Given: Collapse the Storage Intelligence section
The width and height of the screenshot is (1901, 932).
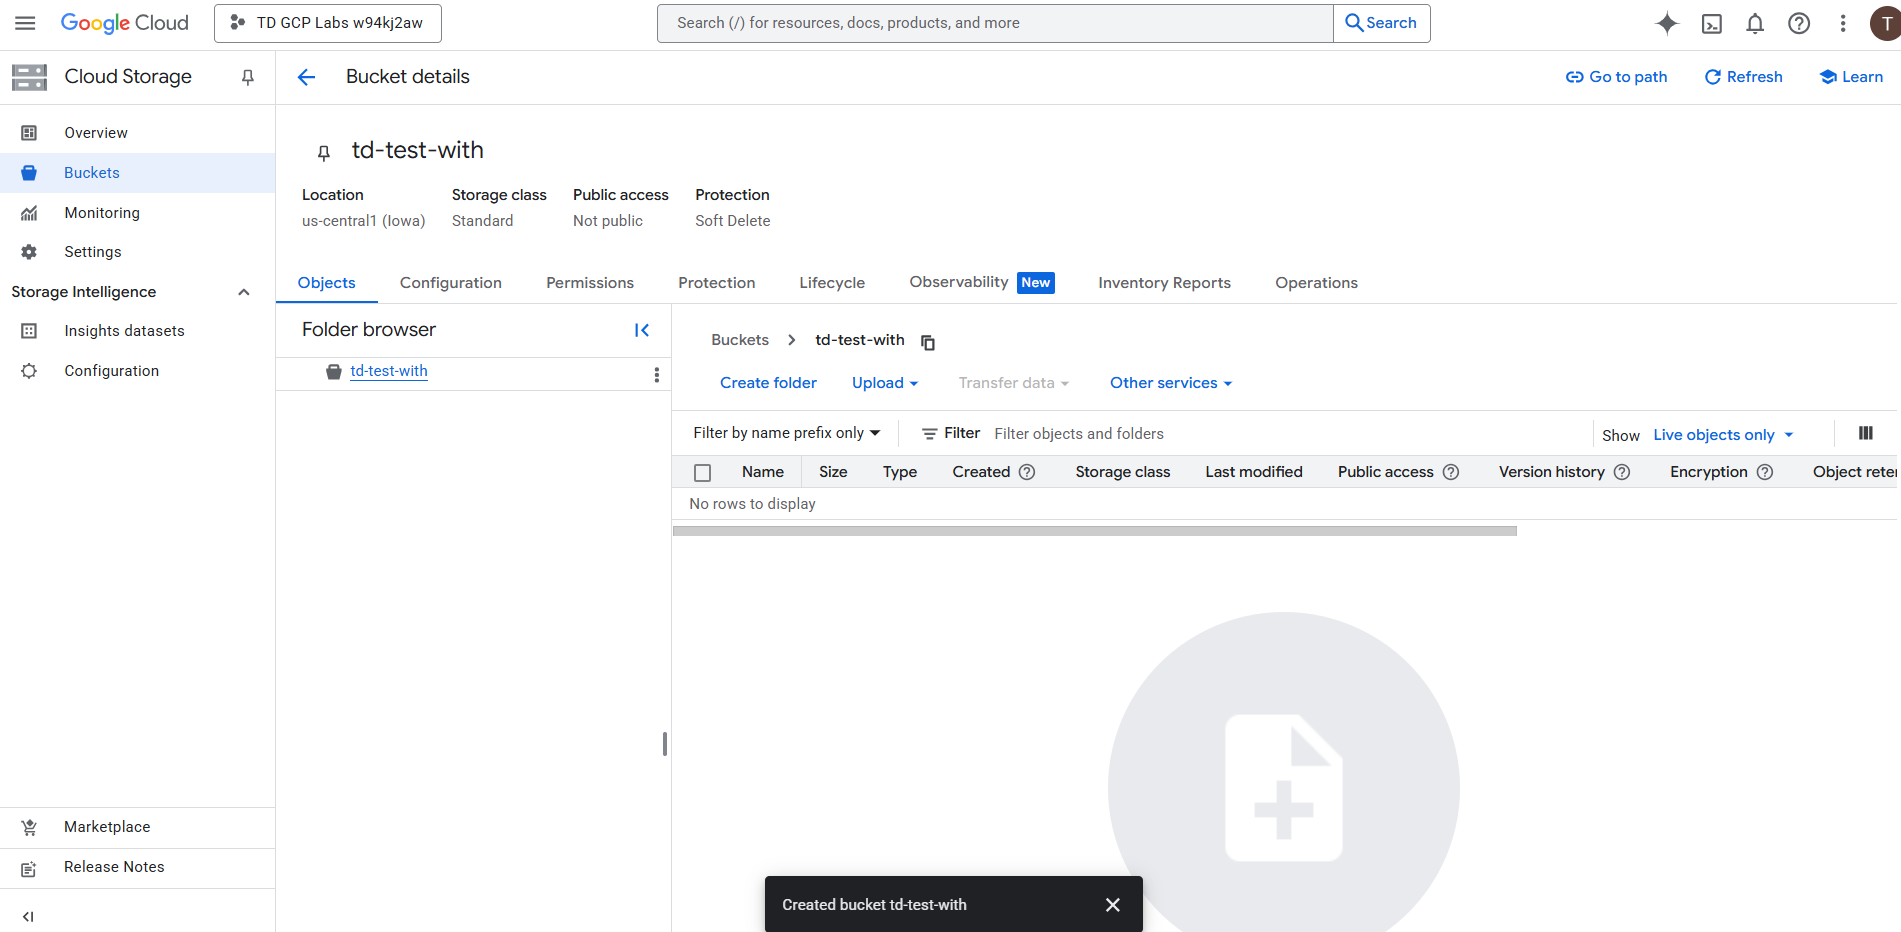Looking at the screenshot, I should click(243, 291).
